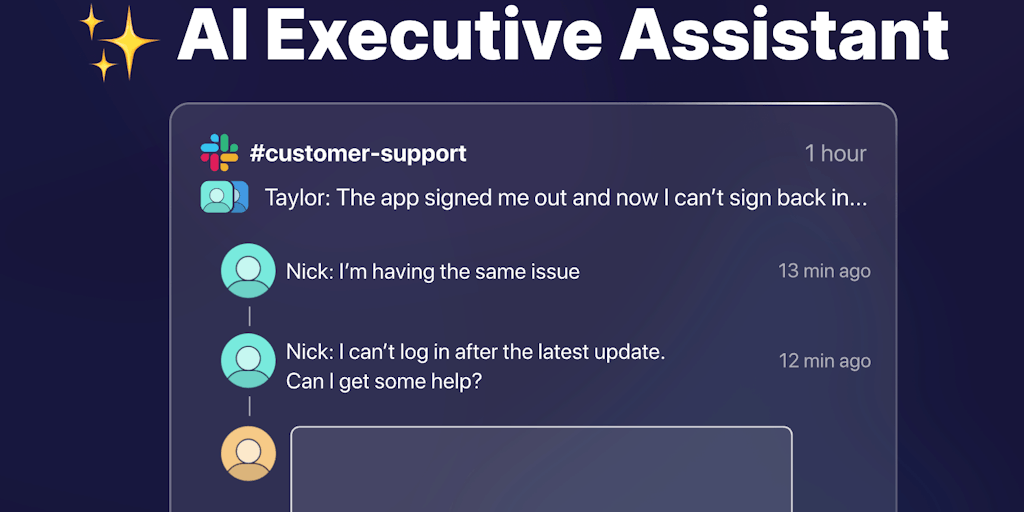Click the 1 hour timestamp
The width and height of the screenshot is (1024, 512).
[x=835, y=154]
